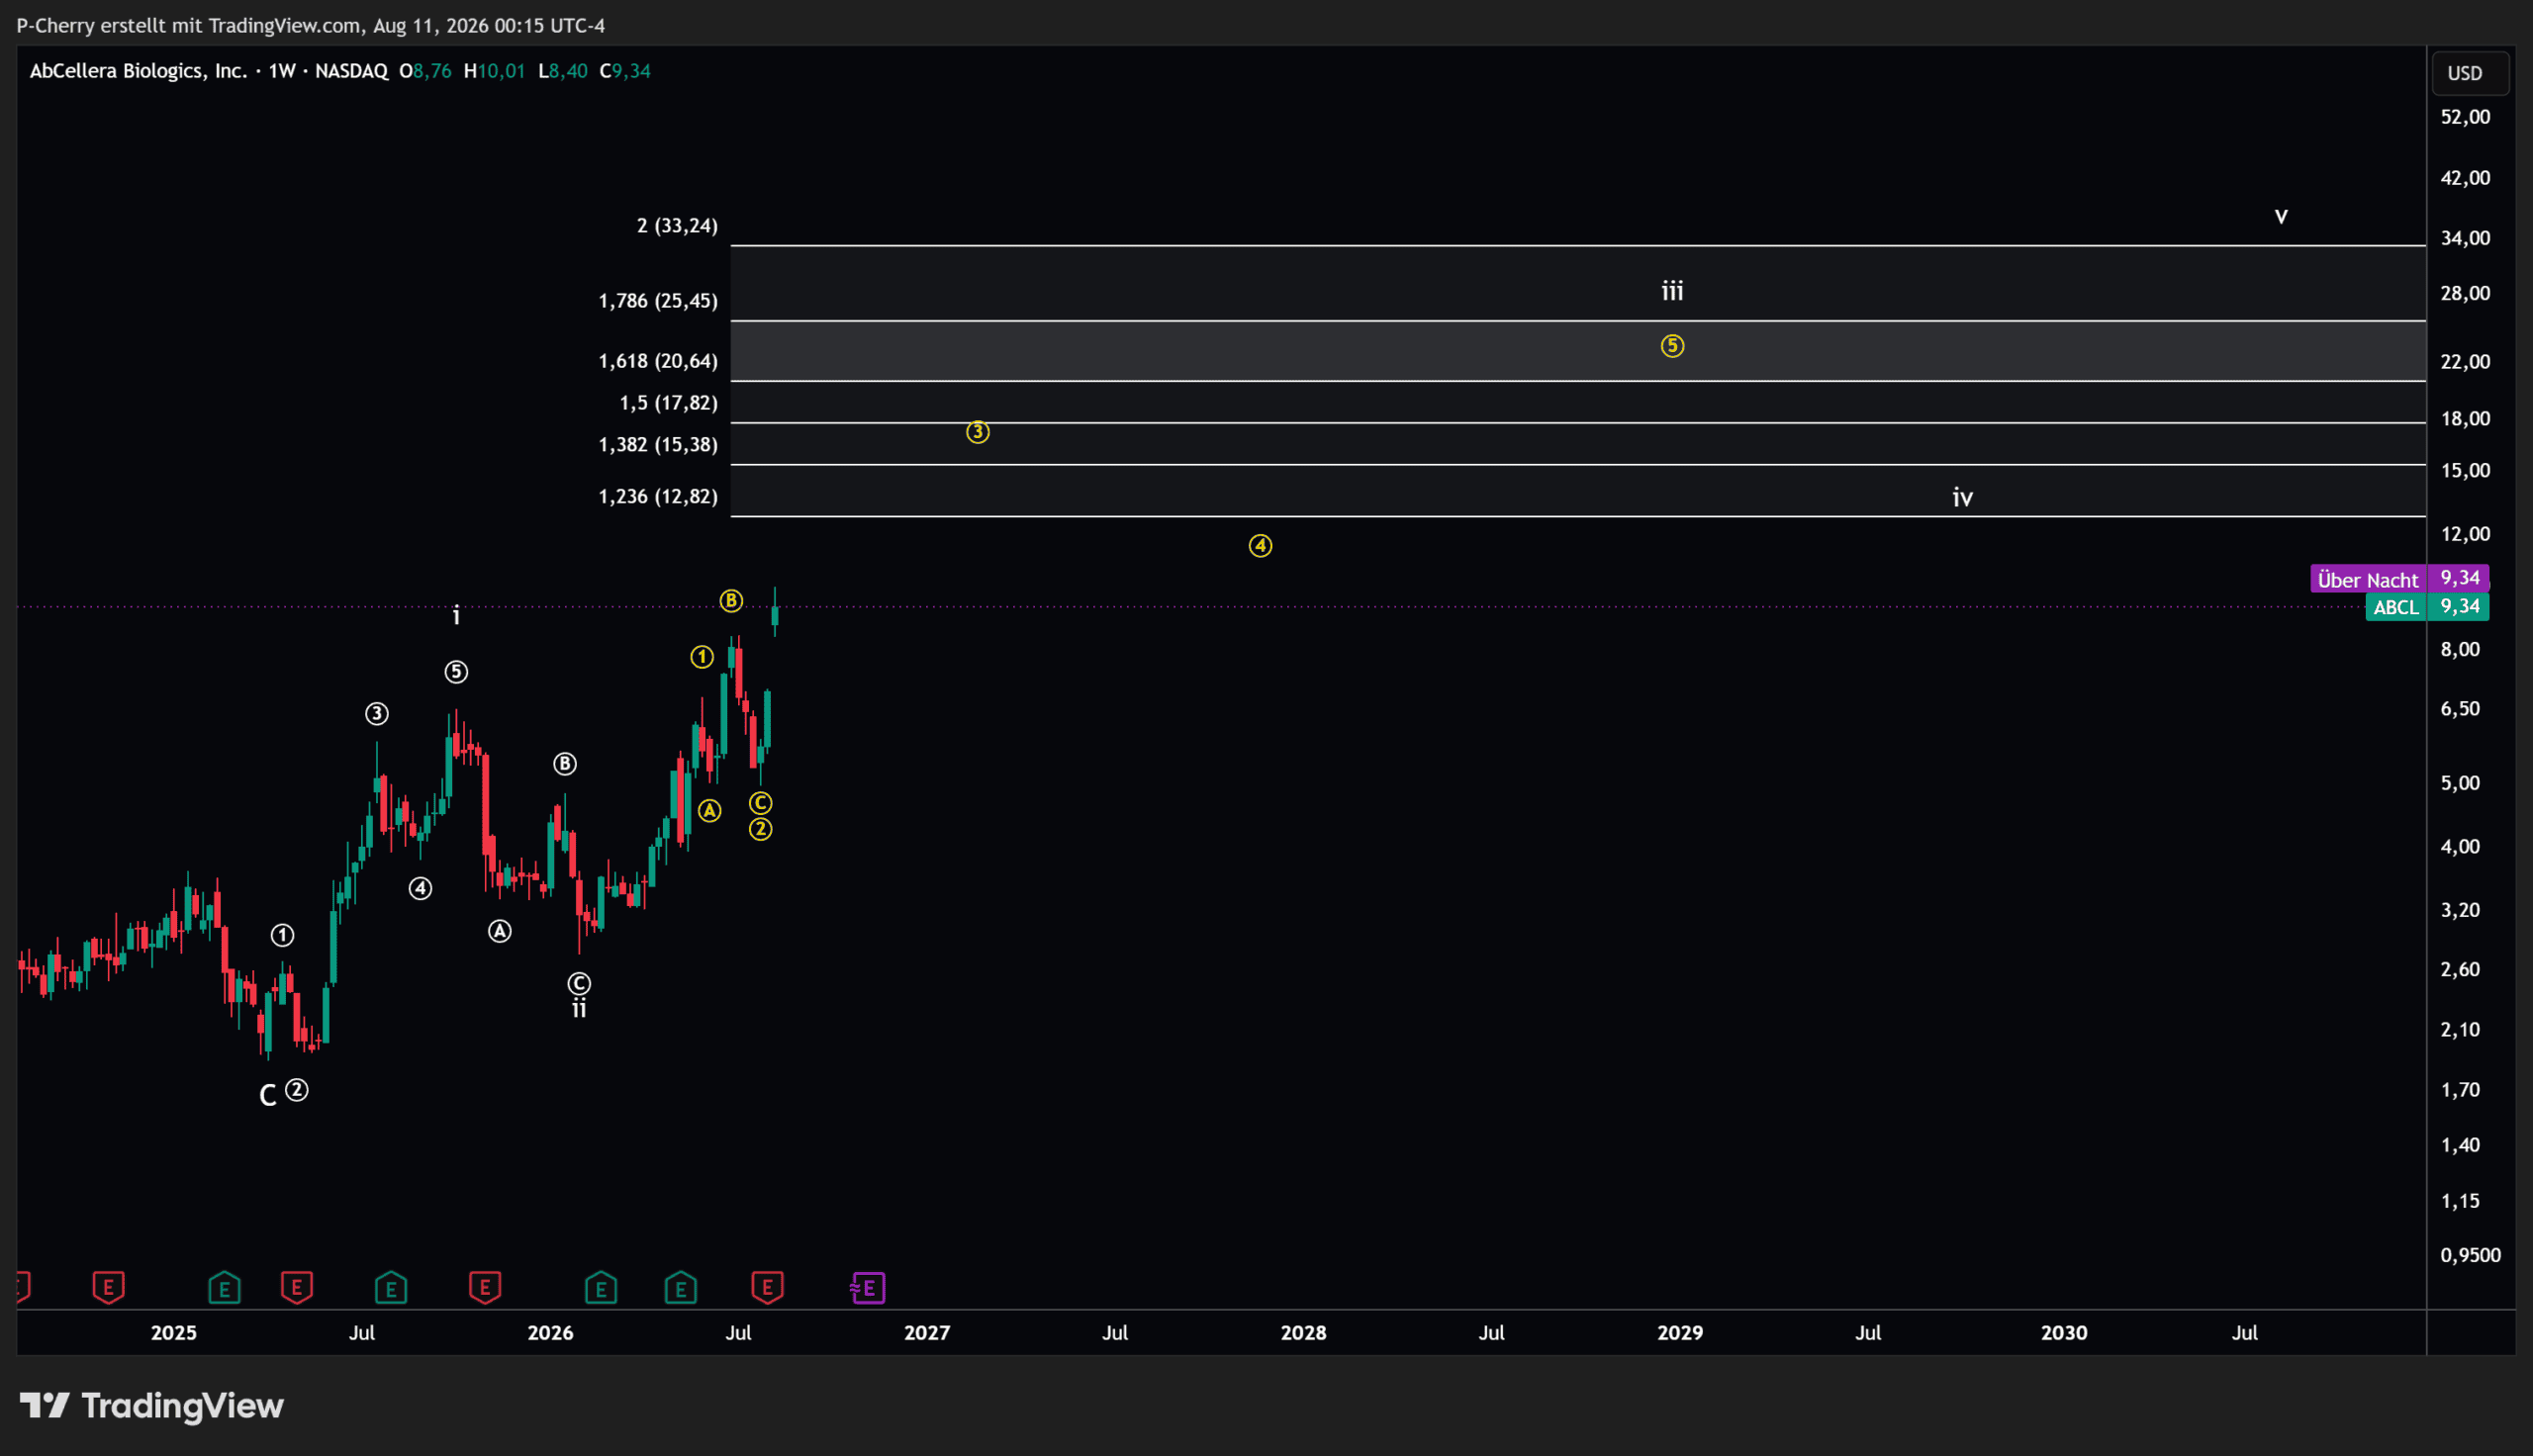
Task: Select the white circled 4 wave label
Action: tap(420, 888)
